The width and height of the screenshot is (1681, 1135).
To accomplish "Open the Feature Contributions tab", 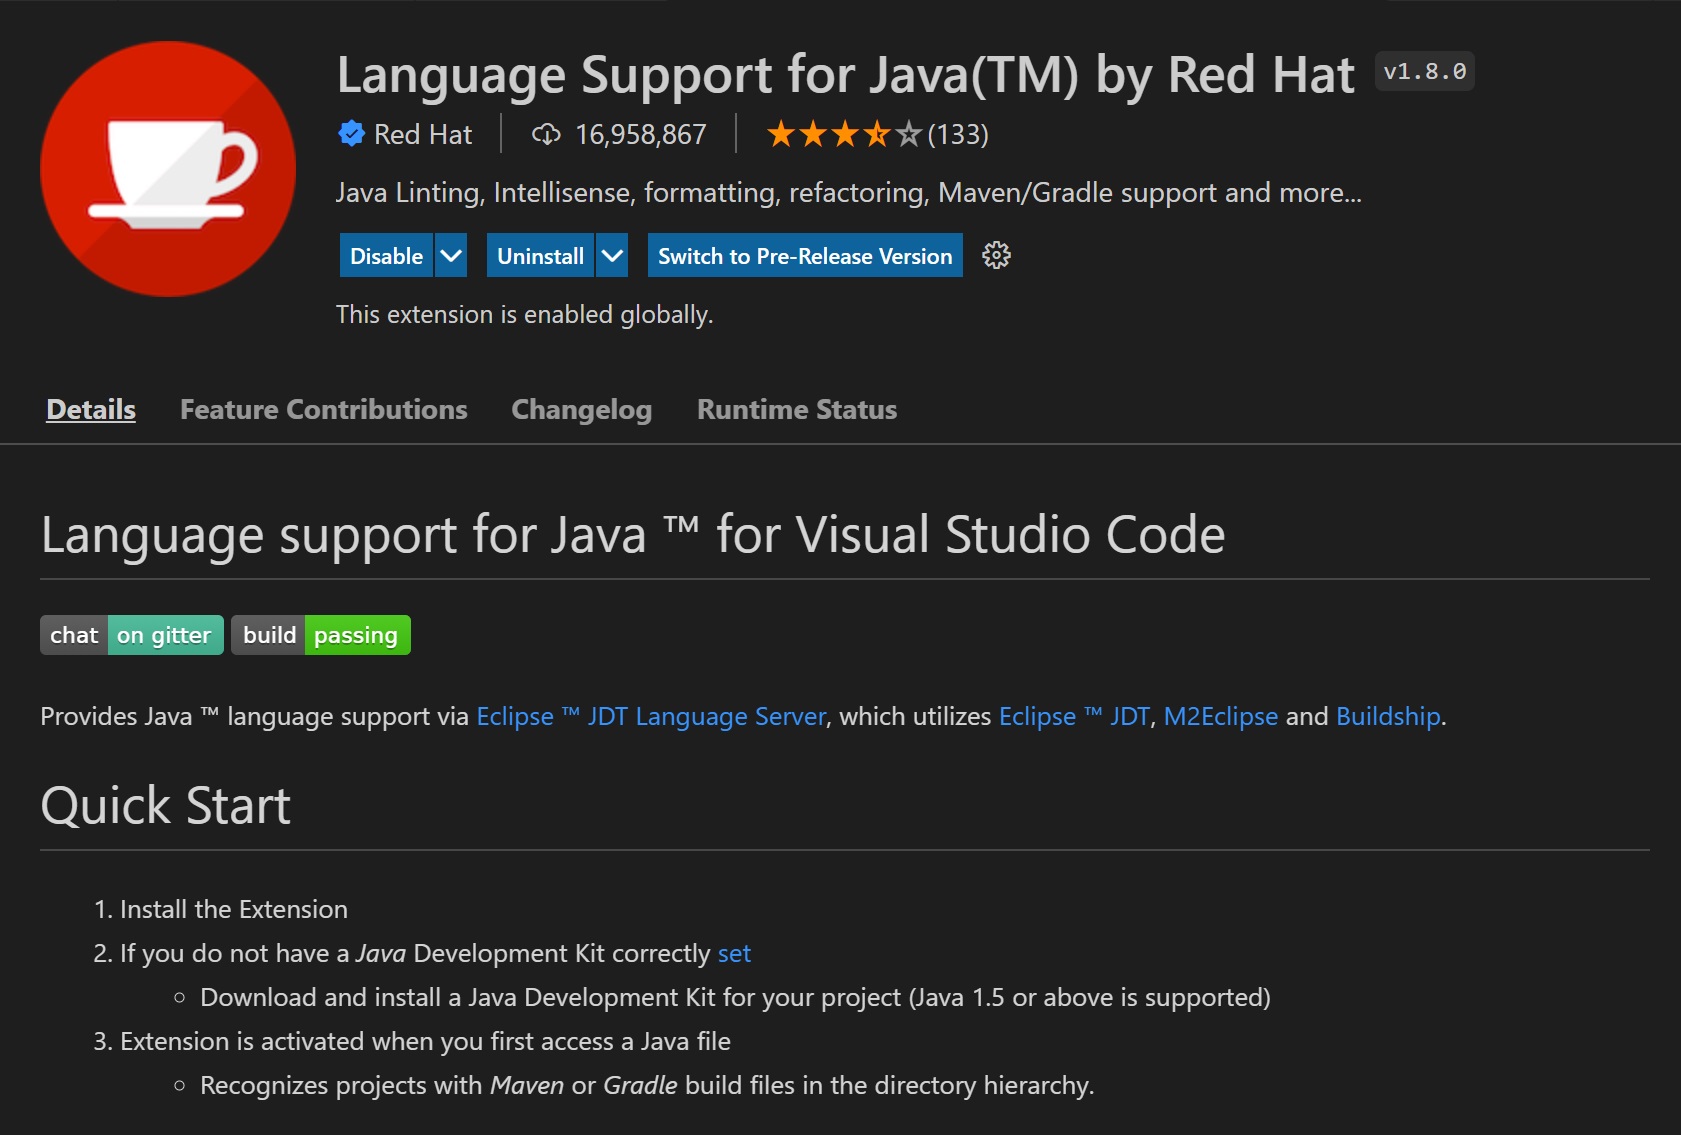I will tap(323, 409).
